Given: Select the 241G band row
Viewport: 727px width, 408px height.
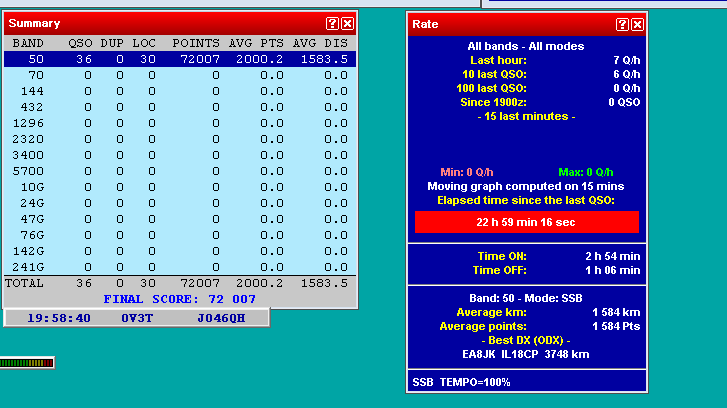Looking at the screenshot, I should click(x=180, y=267).
